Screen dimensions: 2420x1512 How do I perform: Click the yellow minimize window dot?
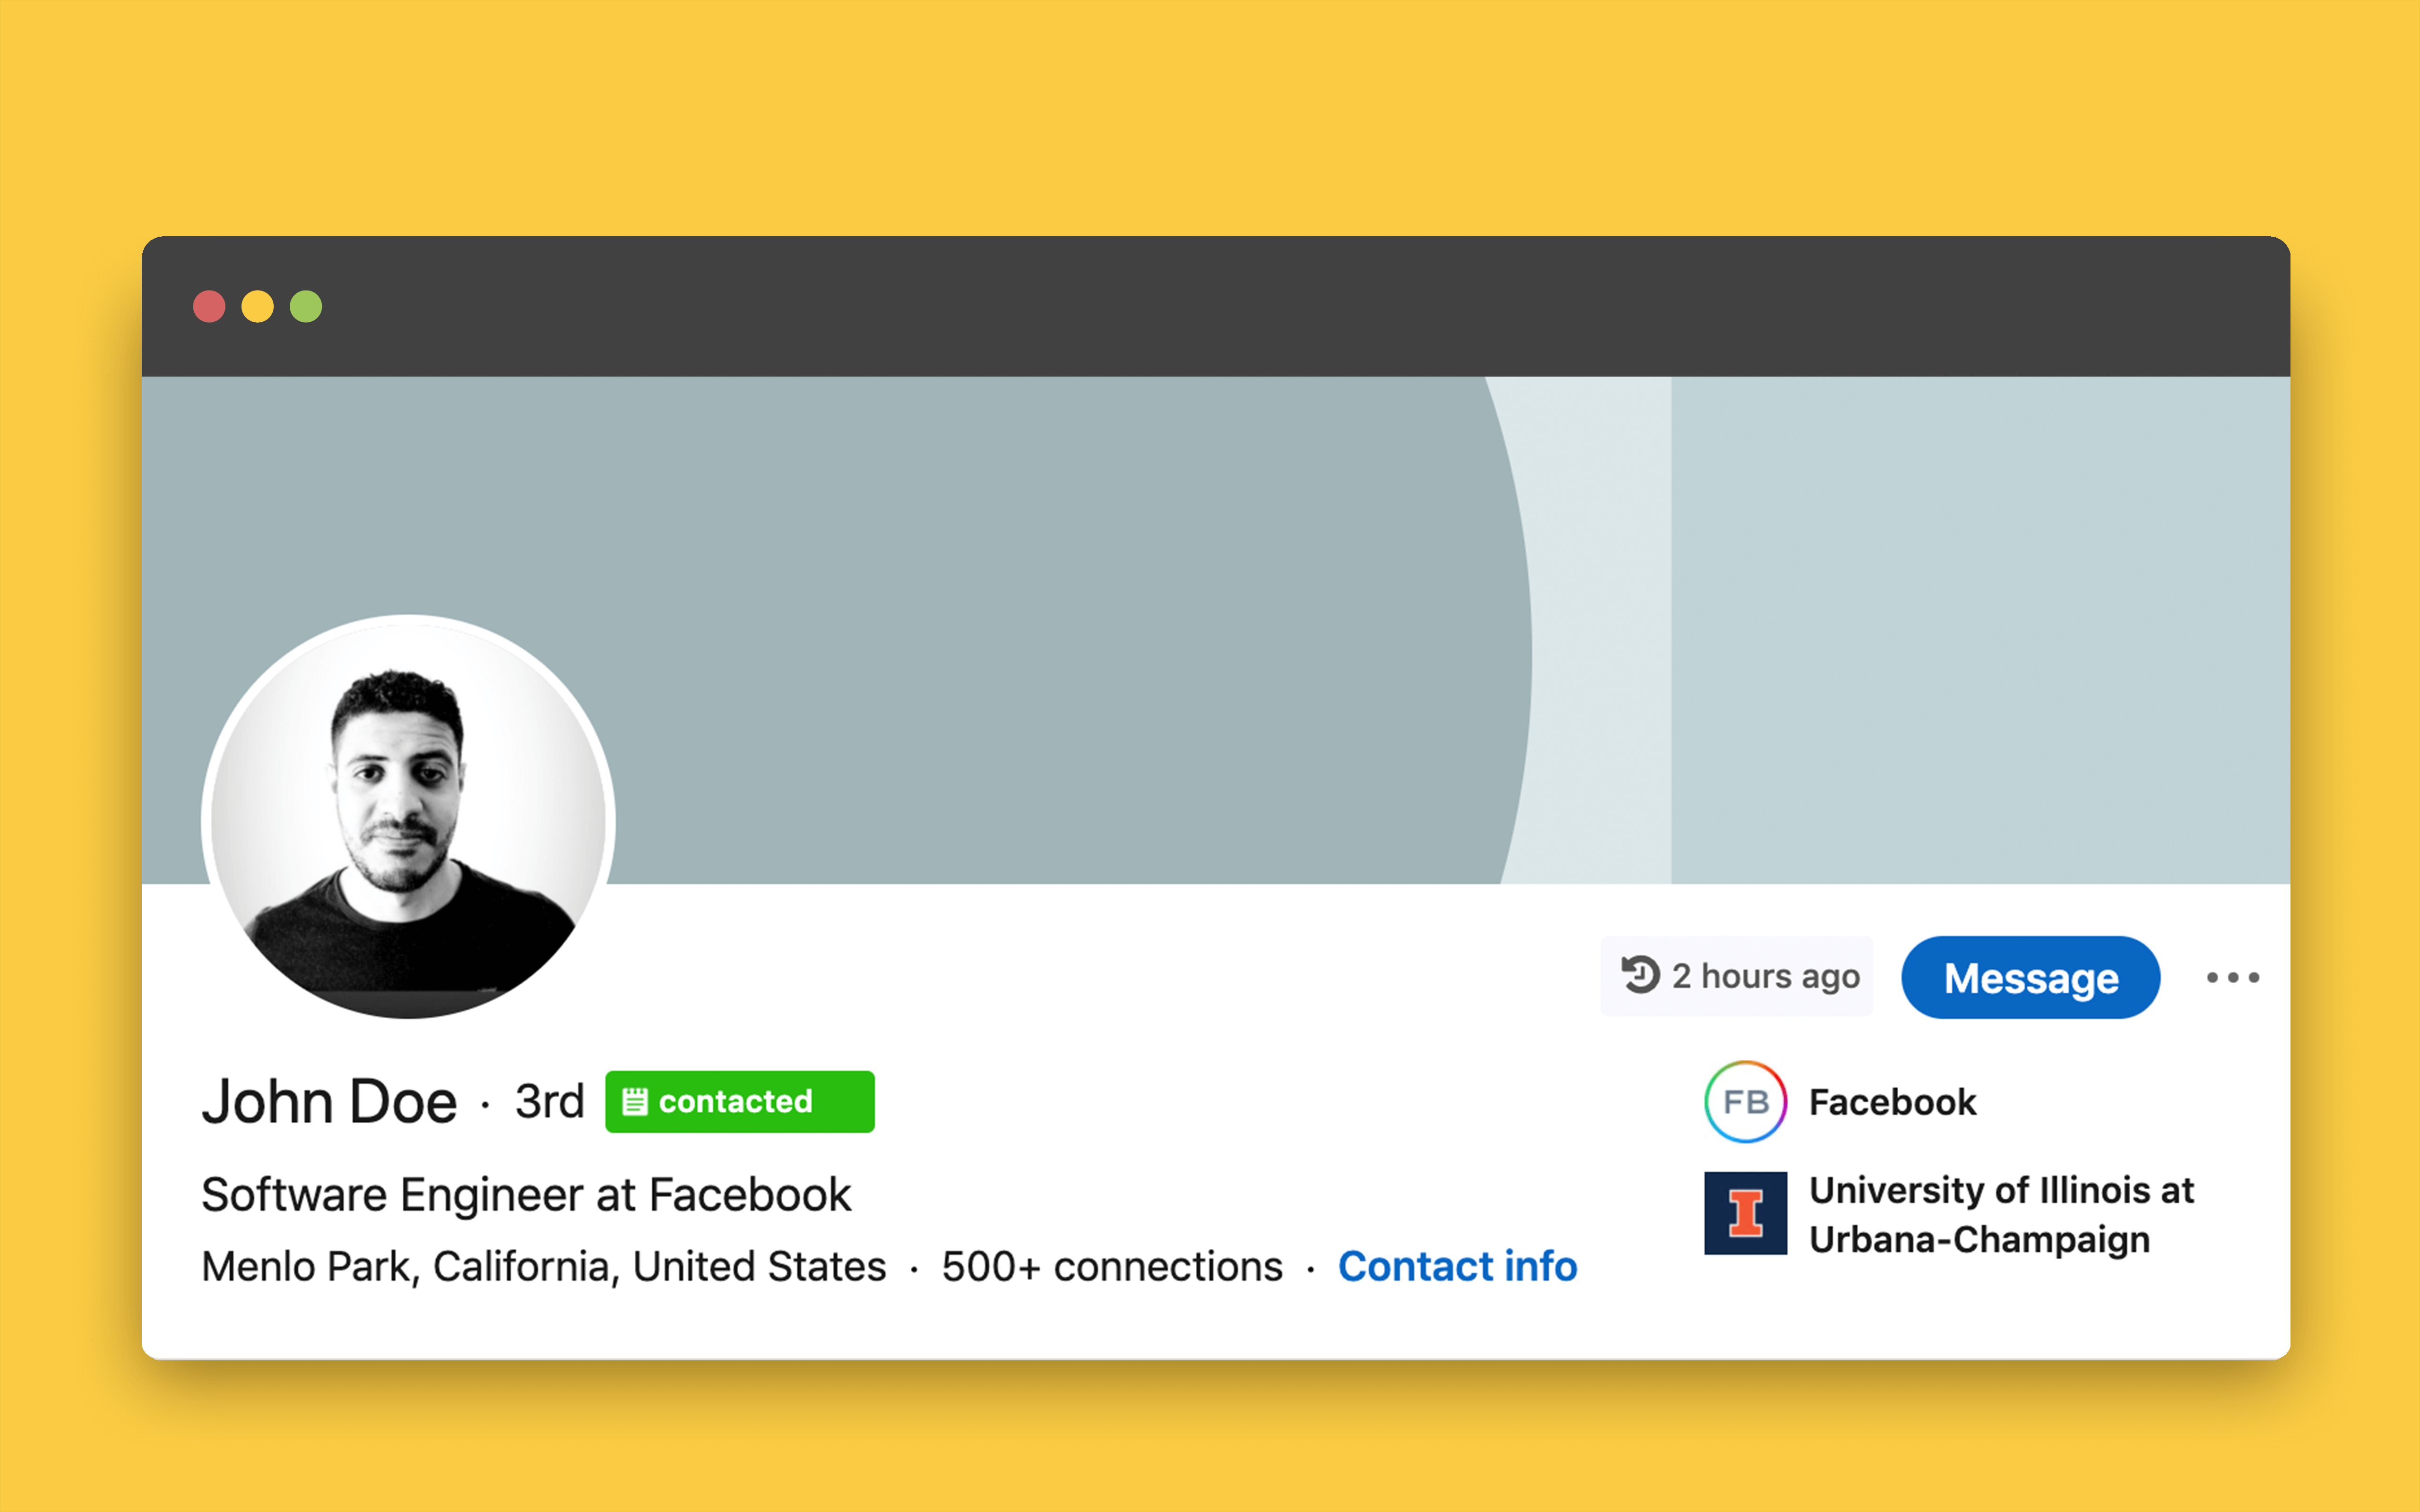click(257, 306)
